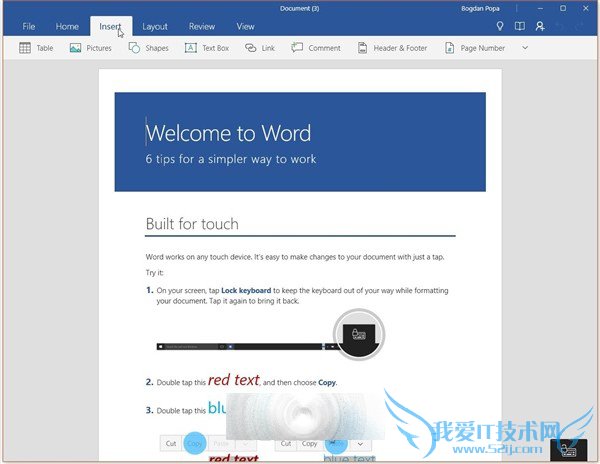This screenshot has height=464, width=600.
Task: Click the "Built for touch" heading
Action: pyautogui.click(x=192, y=224)
